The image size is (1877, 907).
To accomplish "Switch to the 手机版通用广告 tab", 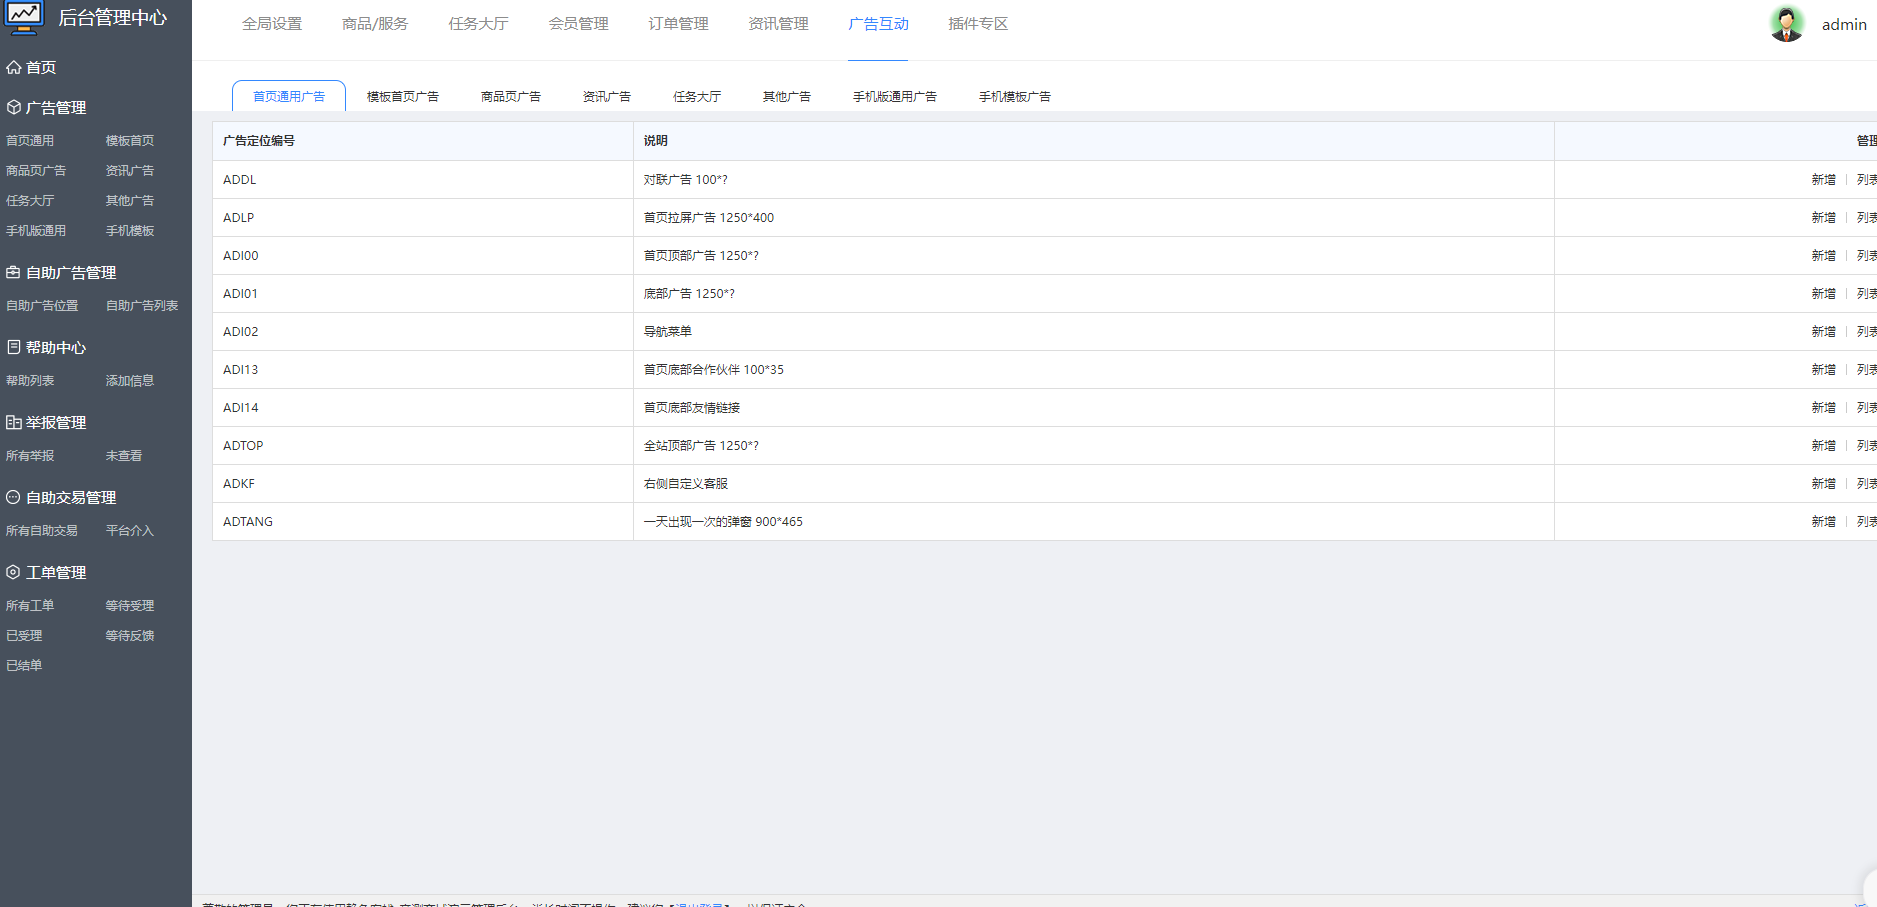I will pos(895,96).
